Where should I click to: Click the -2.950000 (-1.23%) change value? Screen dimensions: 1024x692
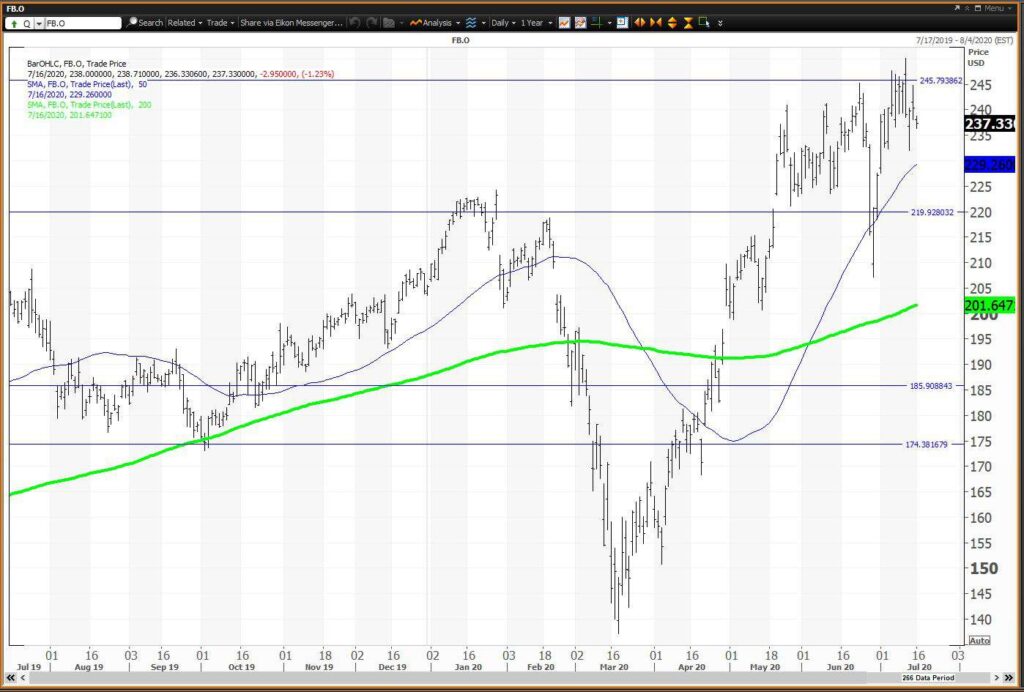point(297,74)
